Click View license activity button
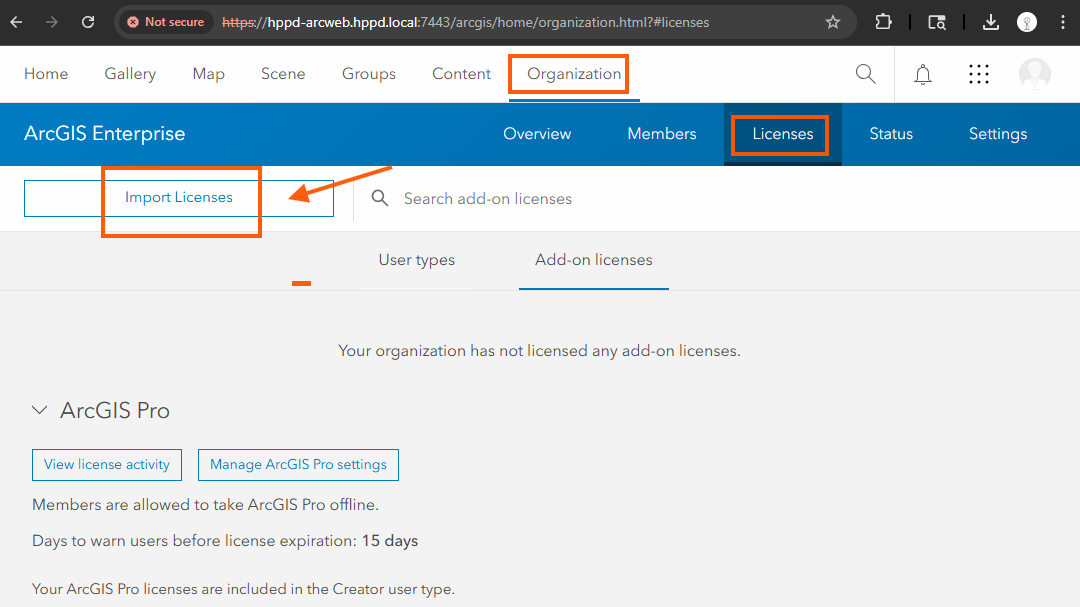 coord(107,465)
